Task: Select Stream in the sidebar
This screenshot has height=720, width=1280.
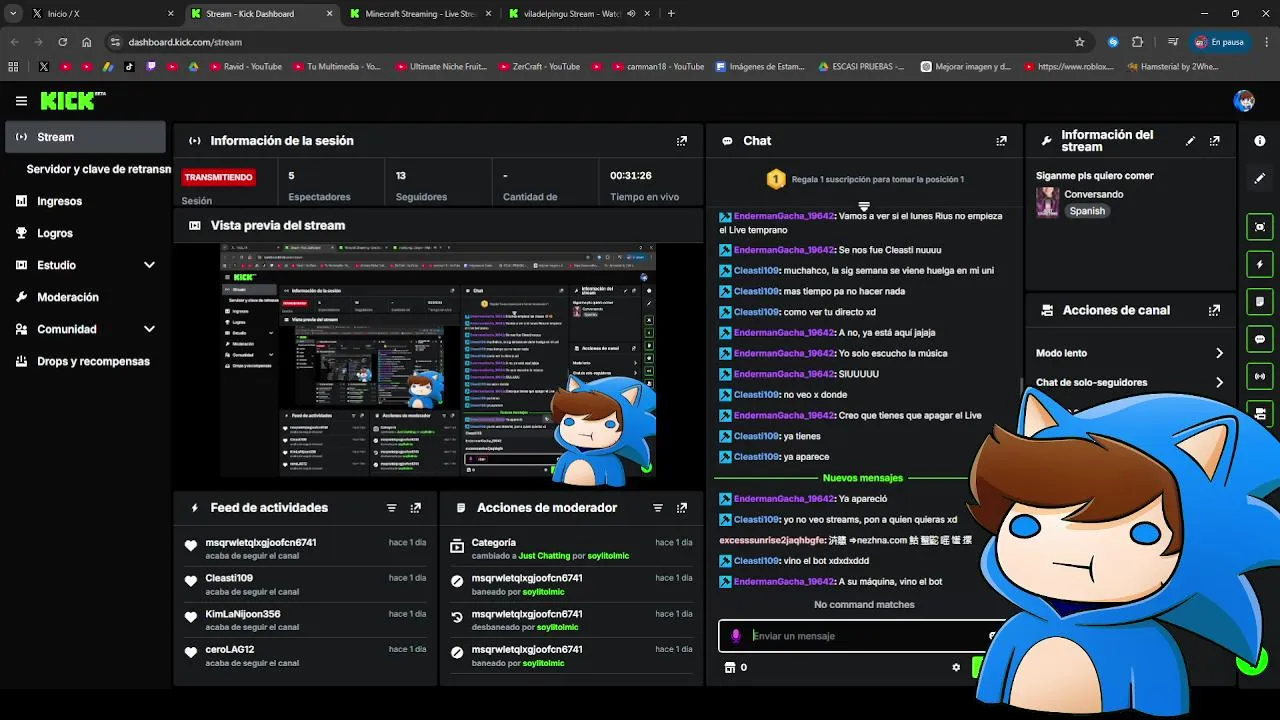Action: click(86, 137)
